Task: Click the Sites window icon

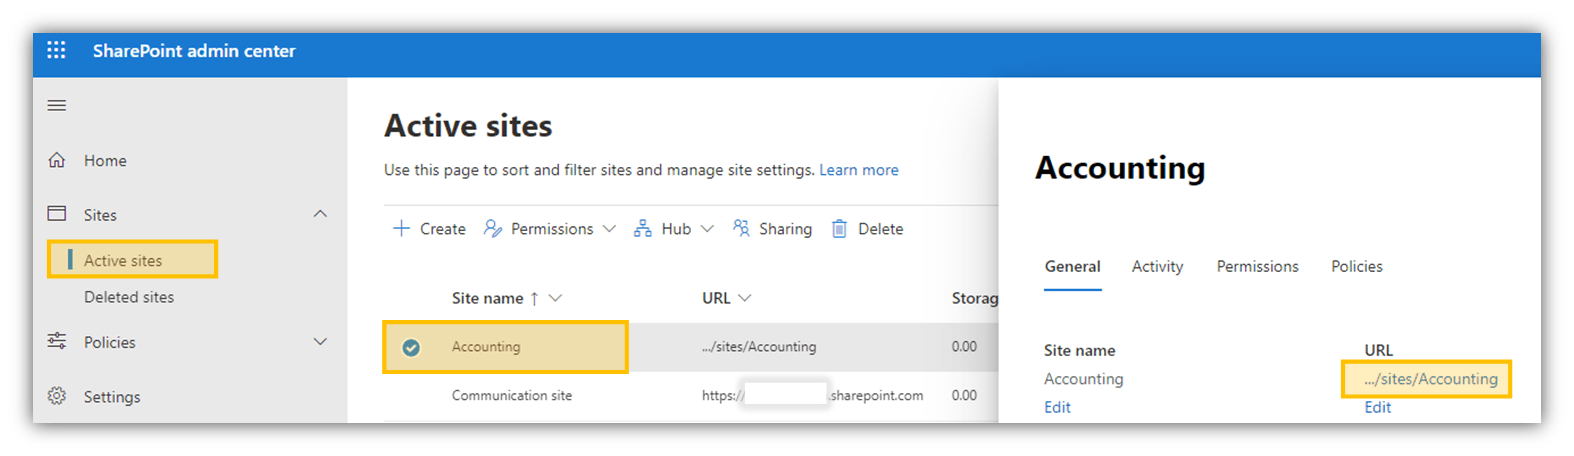Action: pos(57,214)
